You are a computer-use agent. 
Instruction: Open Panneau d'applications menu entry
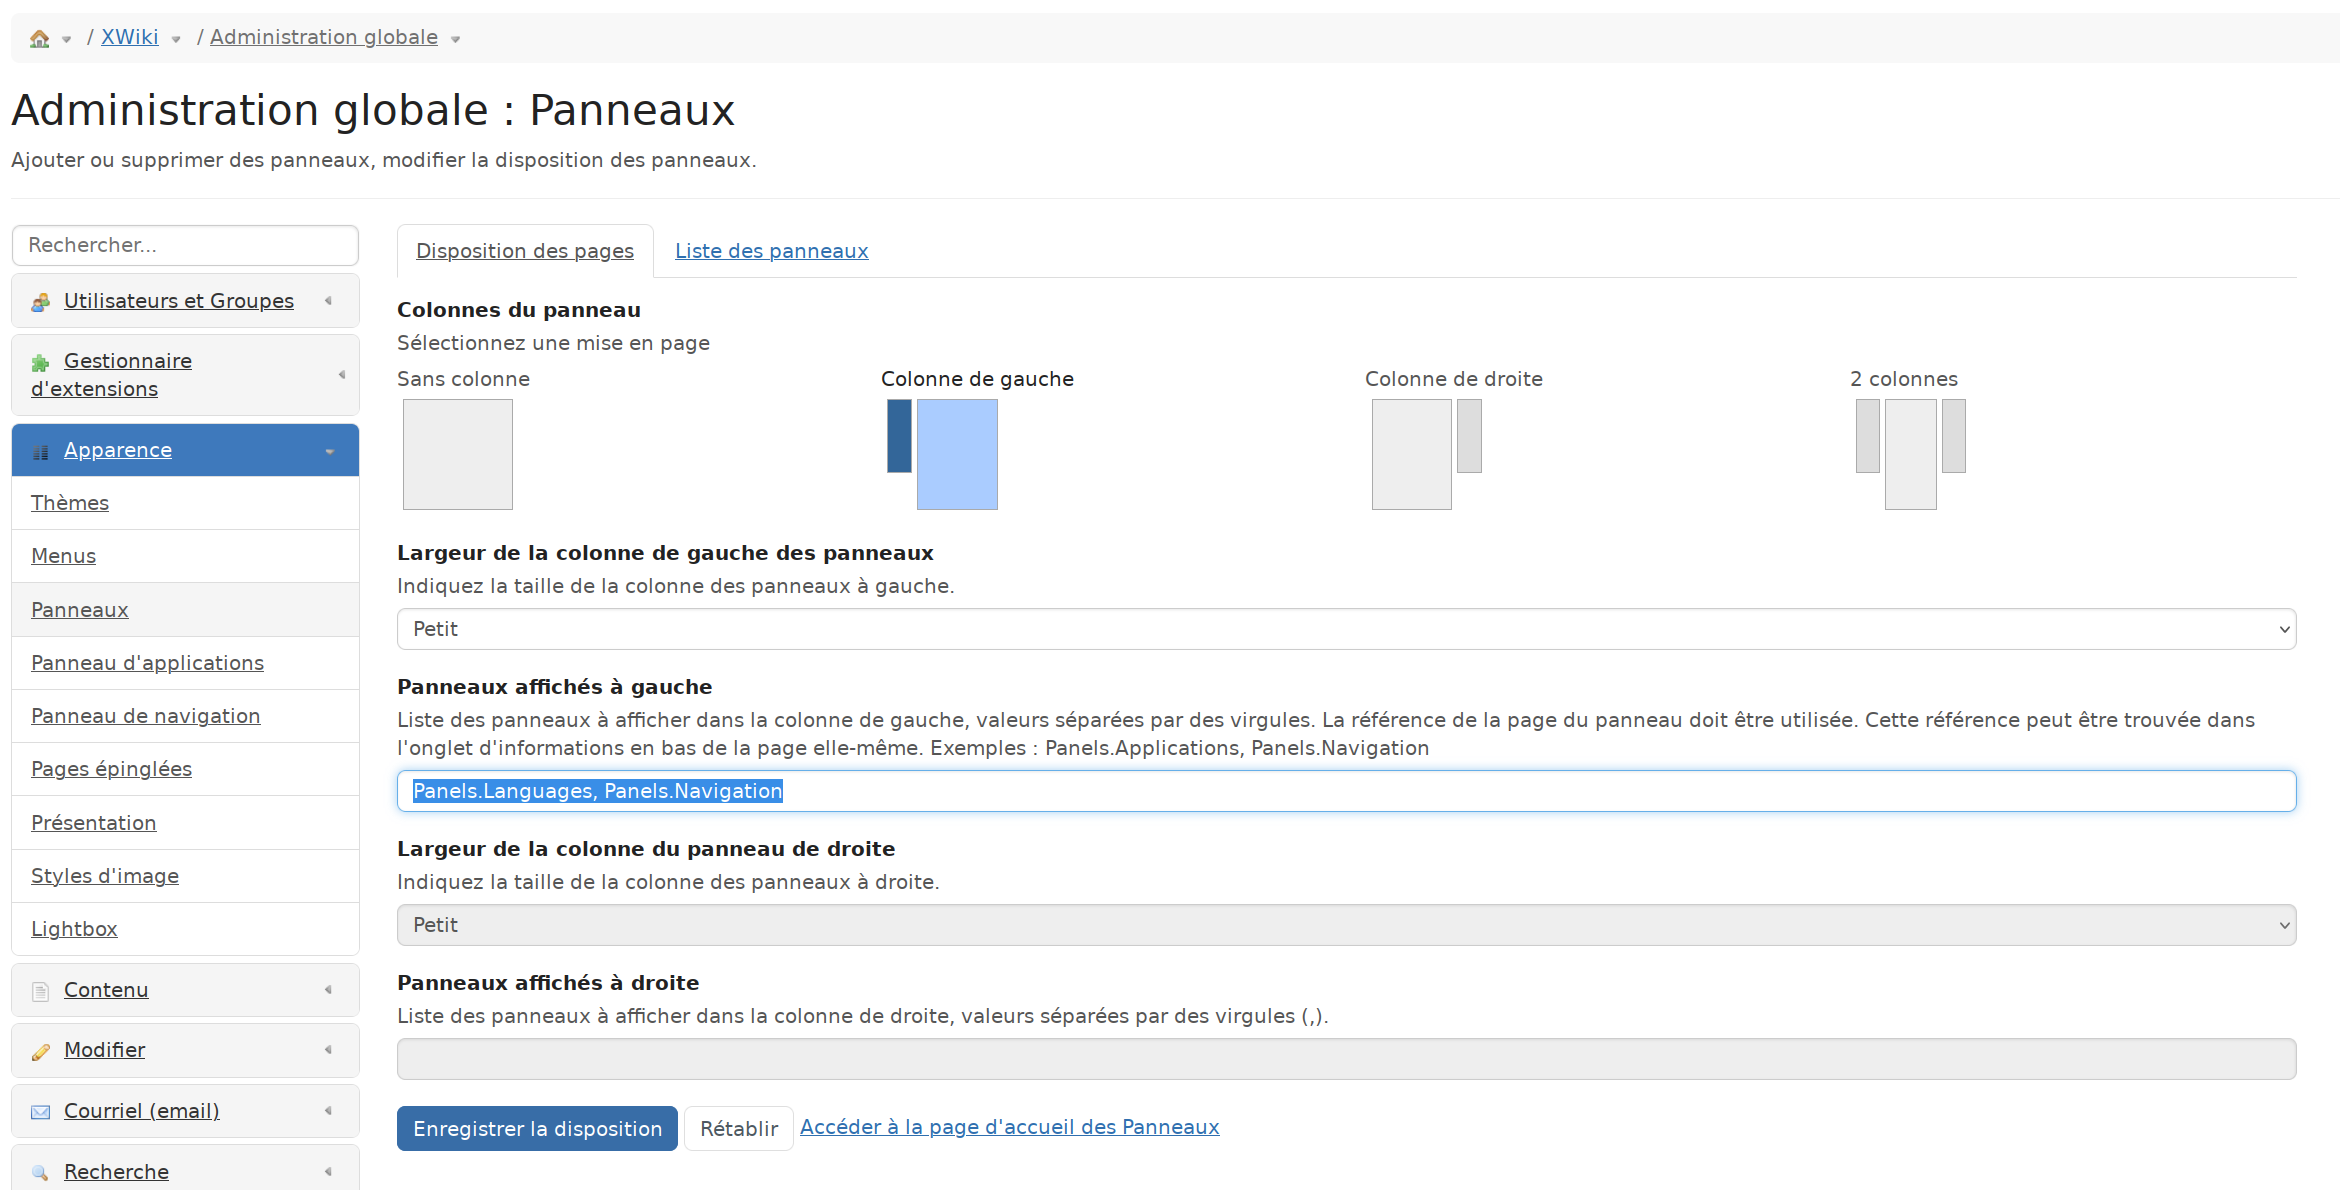pyautogui.click(x=147, y=663)
